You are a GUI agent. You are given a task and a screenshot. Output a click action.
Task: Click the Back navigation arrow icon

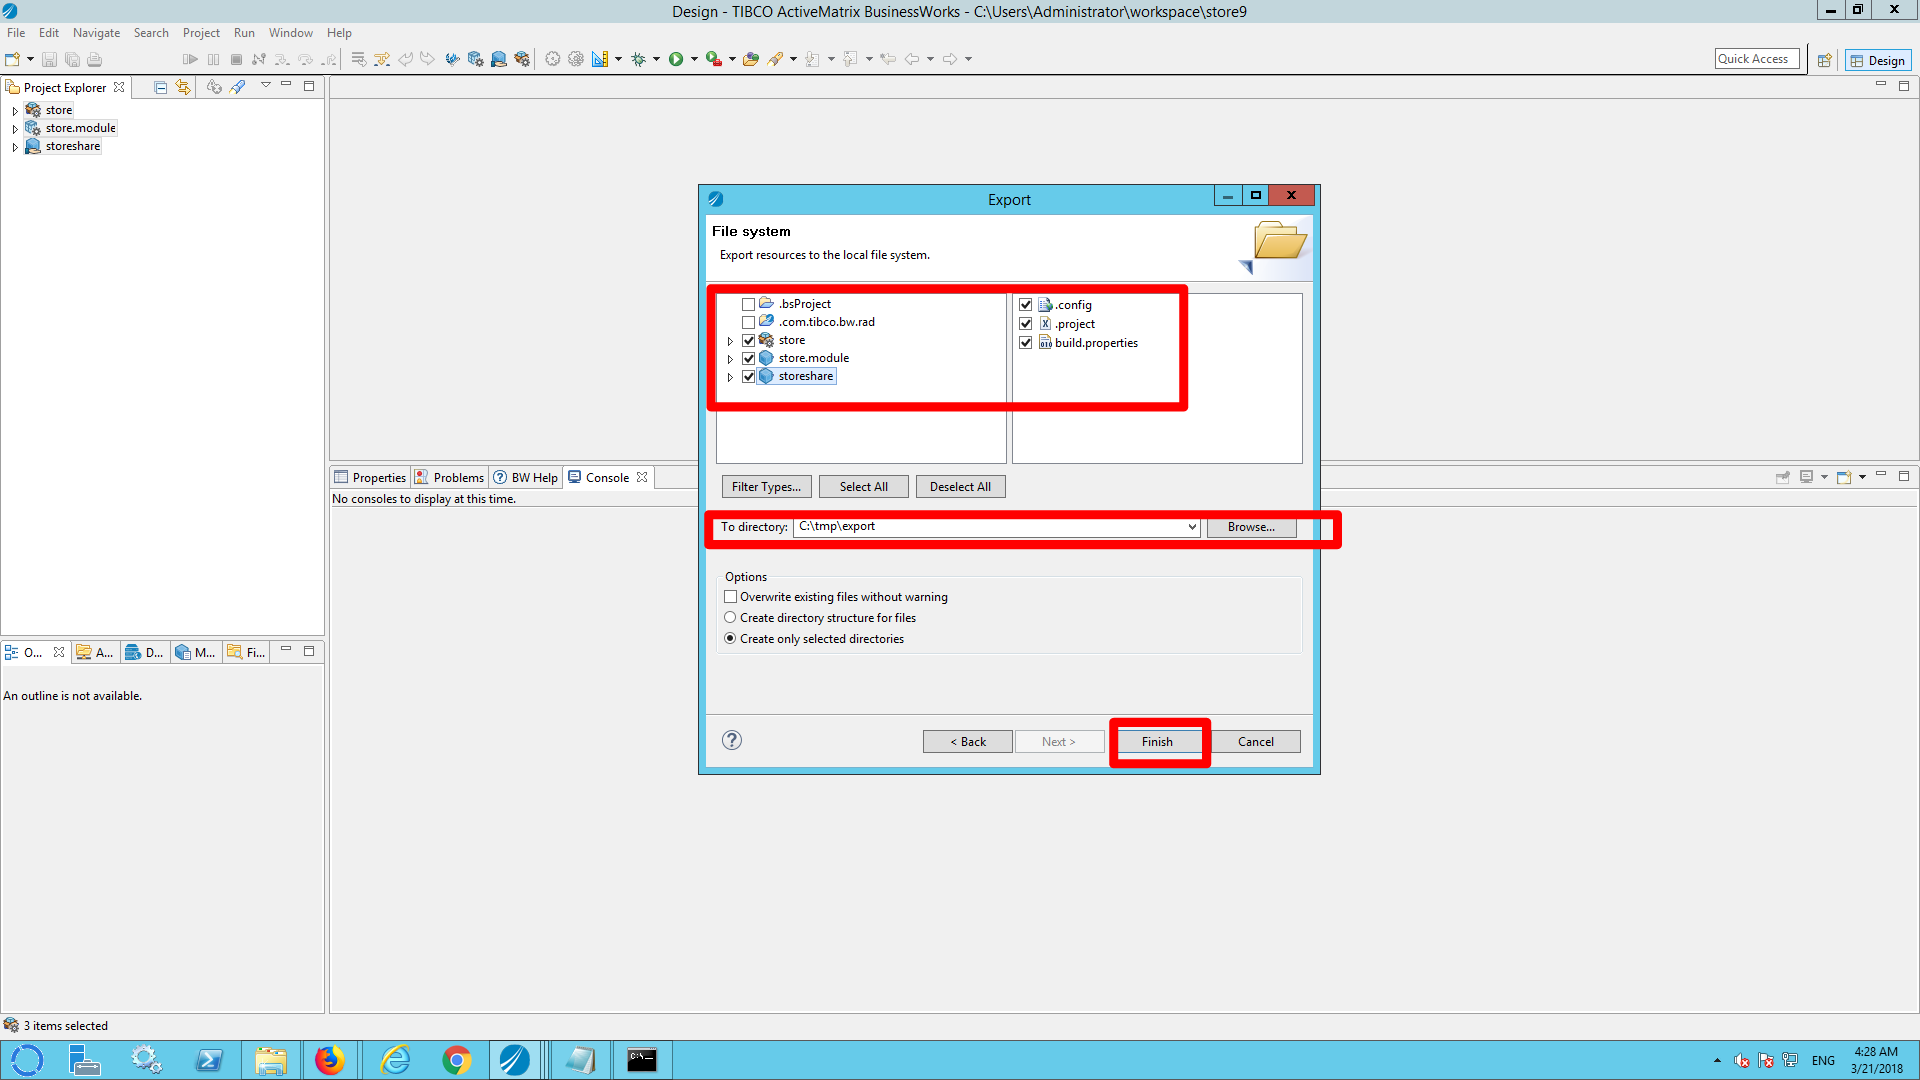[x=912, y=59]
